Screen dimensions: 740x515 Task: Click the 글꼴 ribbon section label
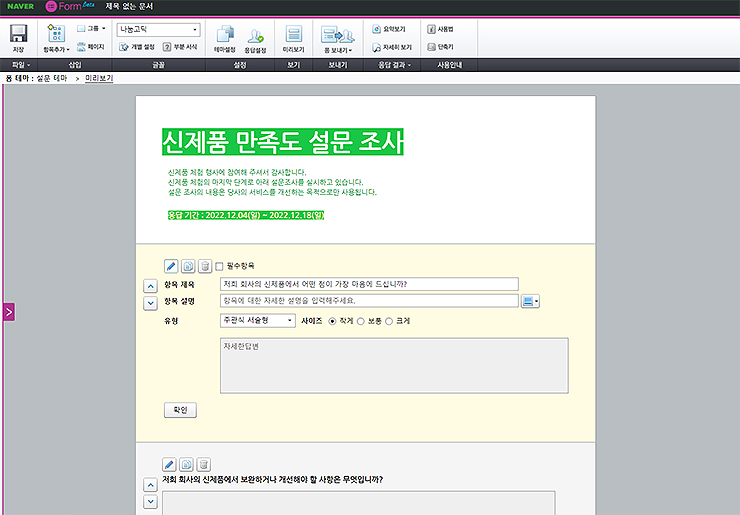pyautogui.click(x=158, y=65)
